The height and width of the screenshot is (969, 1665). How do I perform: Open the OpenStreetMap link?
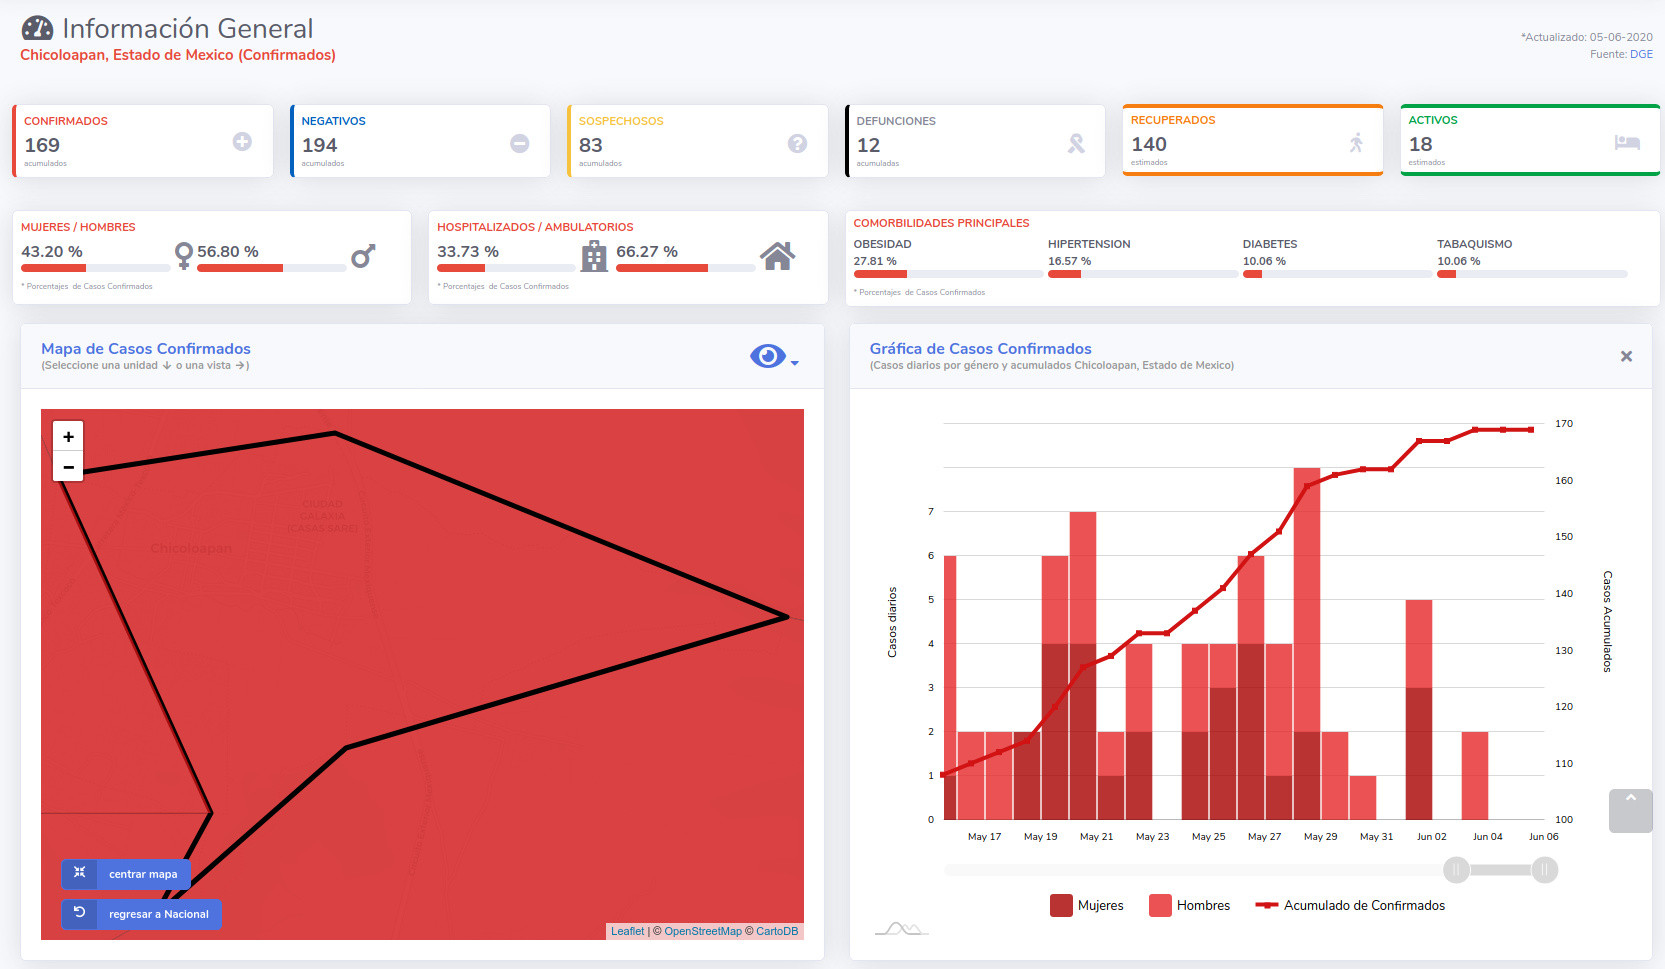tap(703, 931)
